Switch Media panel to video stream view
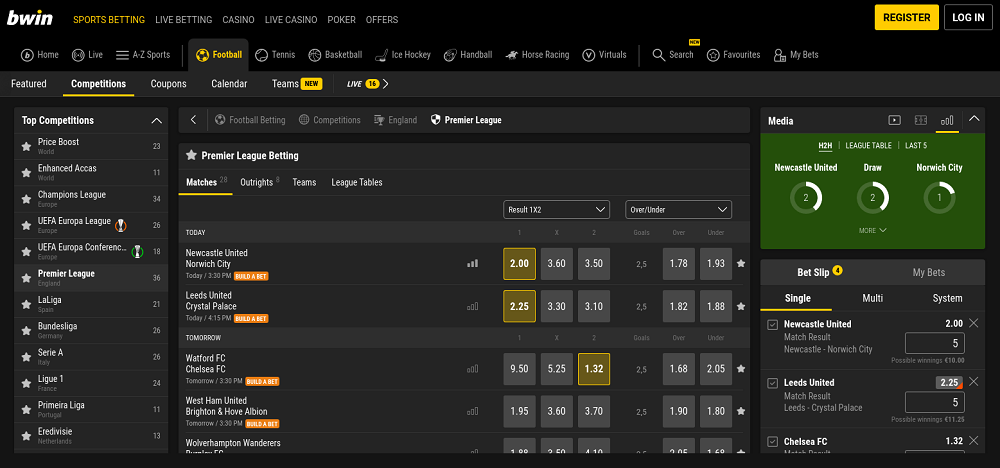1000x468 pixels. tap(894, 120)
